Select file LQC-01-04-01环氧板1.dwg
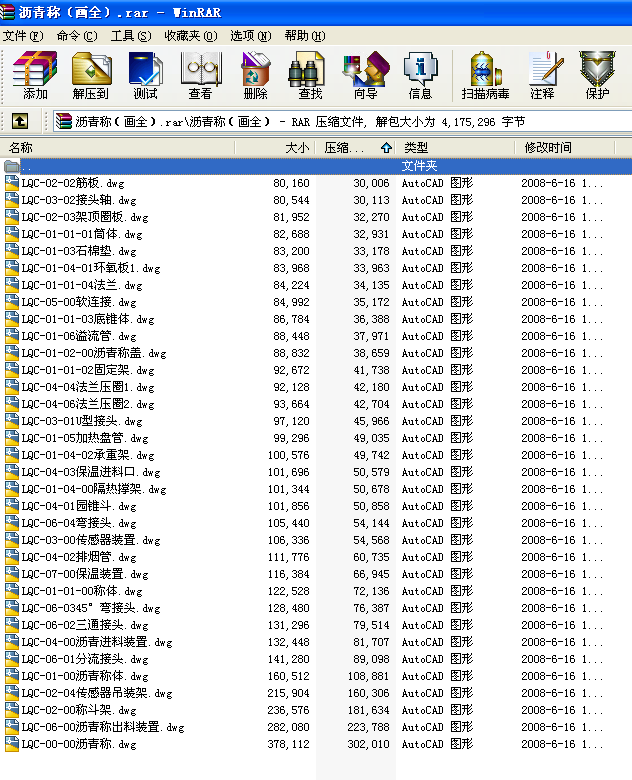 tap(91, 268)
